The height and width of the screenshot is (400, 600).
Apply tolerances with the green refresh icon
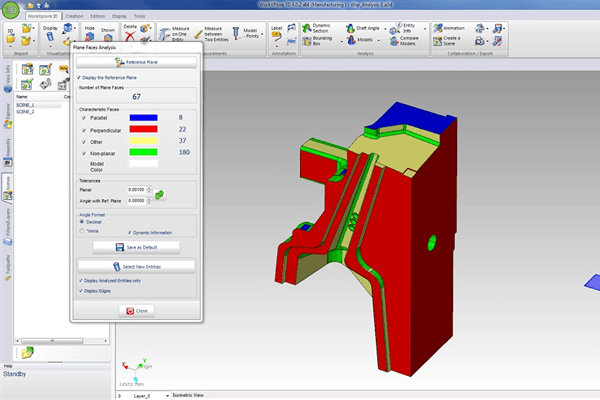click(x=159, y=194)
